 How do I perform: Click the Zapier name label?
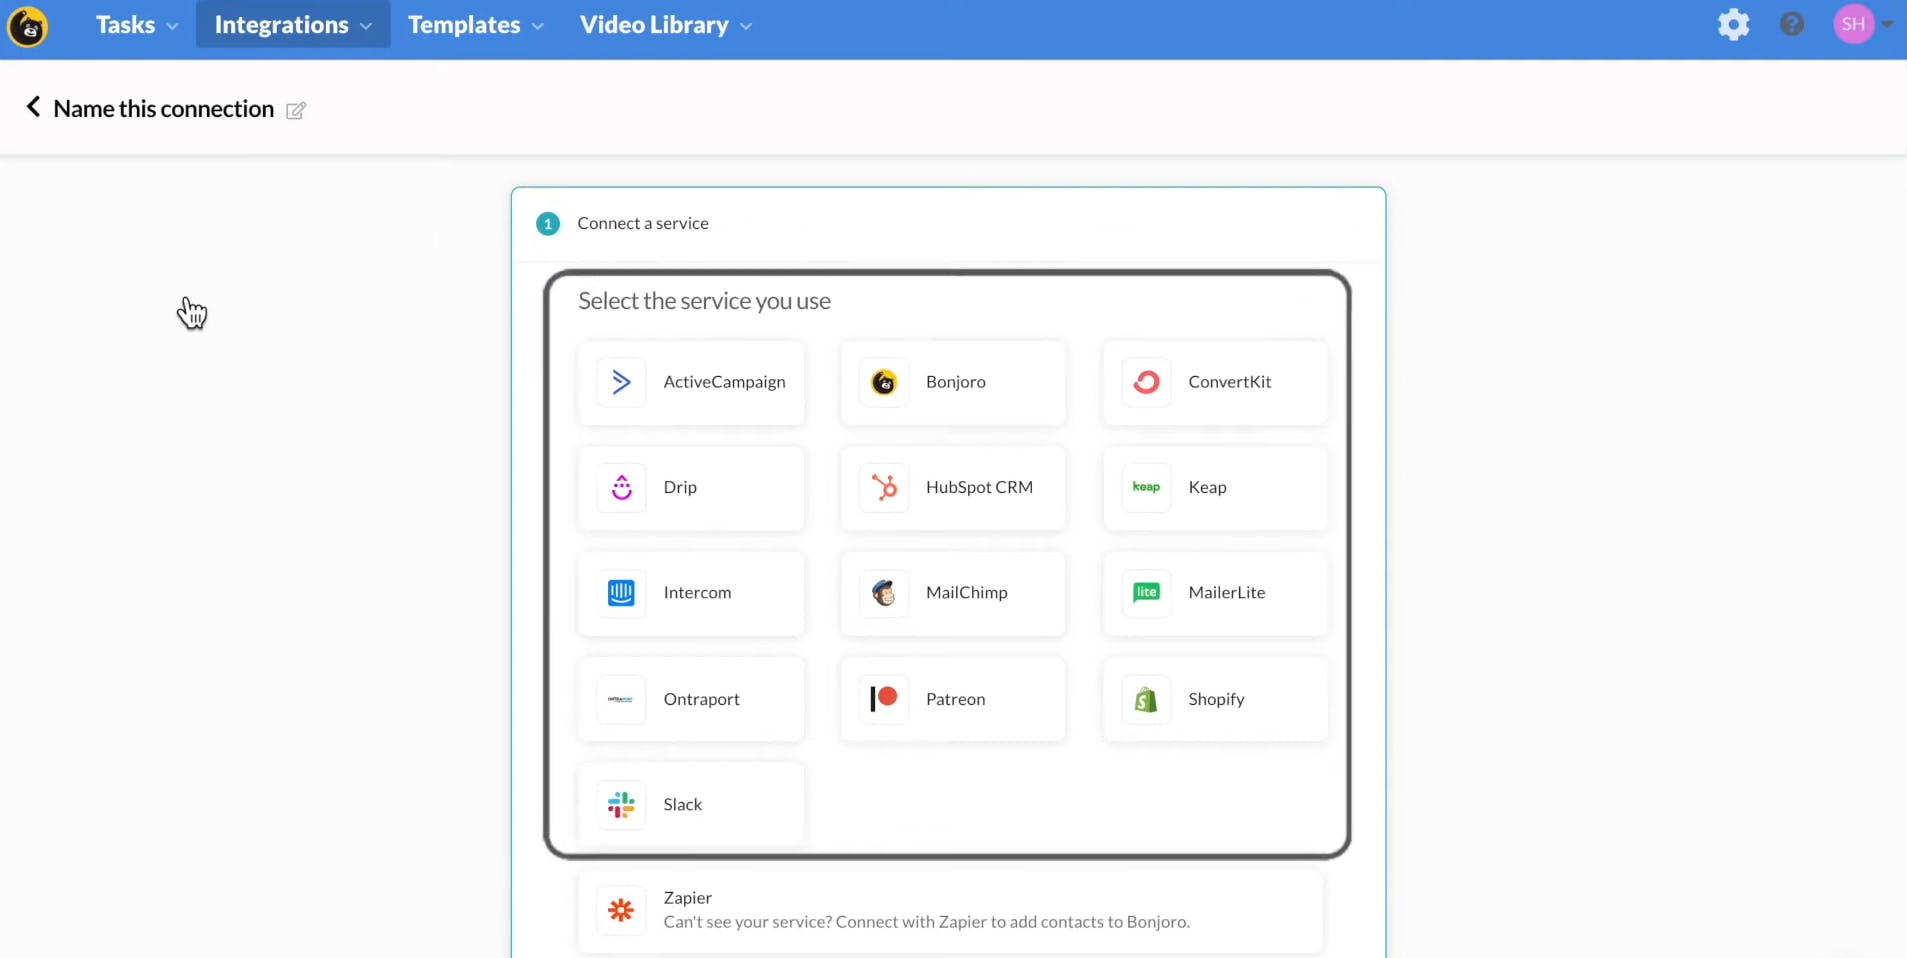pos(688,898)
